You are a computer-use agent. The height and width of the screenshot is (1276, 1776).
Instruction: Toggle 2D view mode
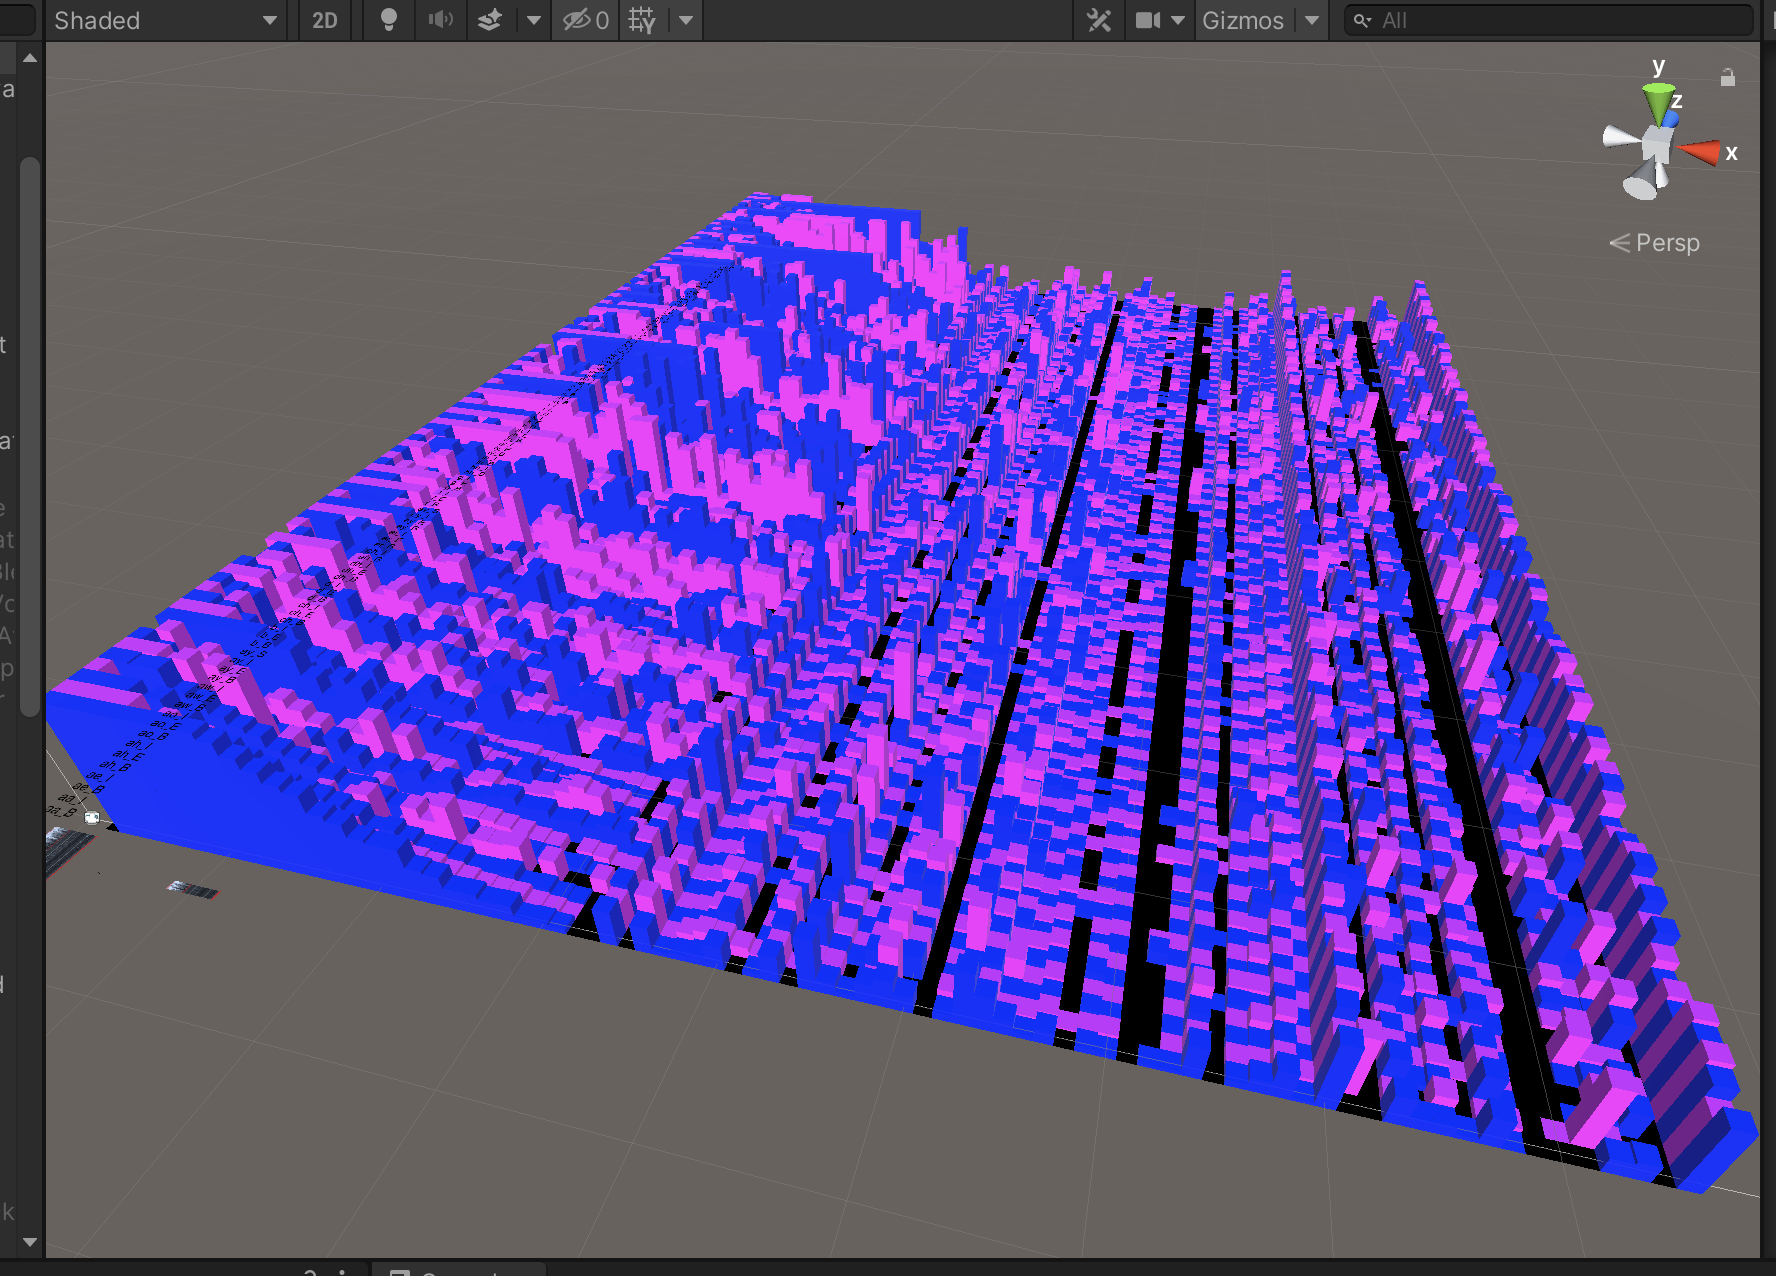325,20
